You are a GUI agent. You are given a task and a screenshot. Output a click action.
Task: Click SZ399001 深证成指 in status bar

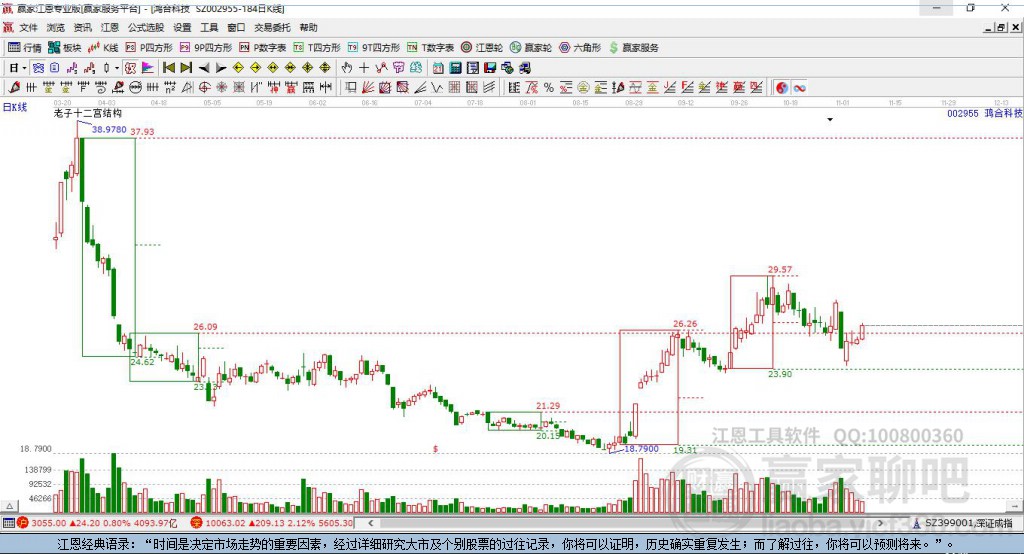click(968, 523)
